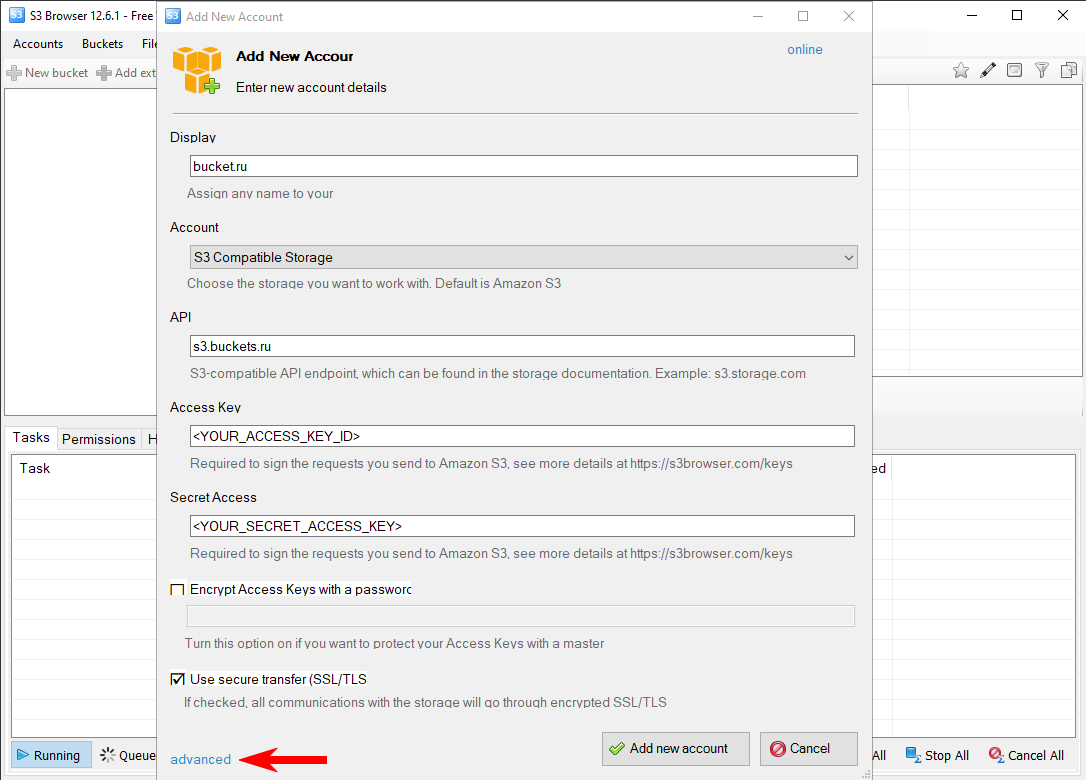This screenshot has height=780, width=1086.
Task: Click the New bucket toolbar button
Action: click(47, 73)
